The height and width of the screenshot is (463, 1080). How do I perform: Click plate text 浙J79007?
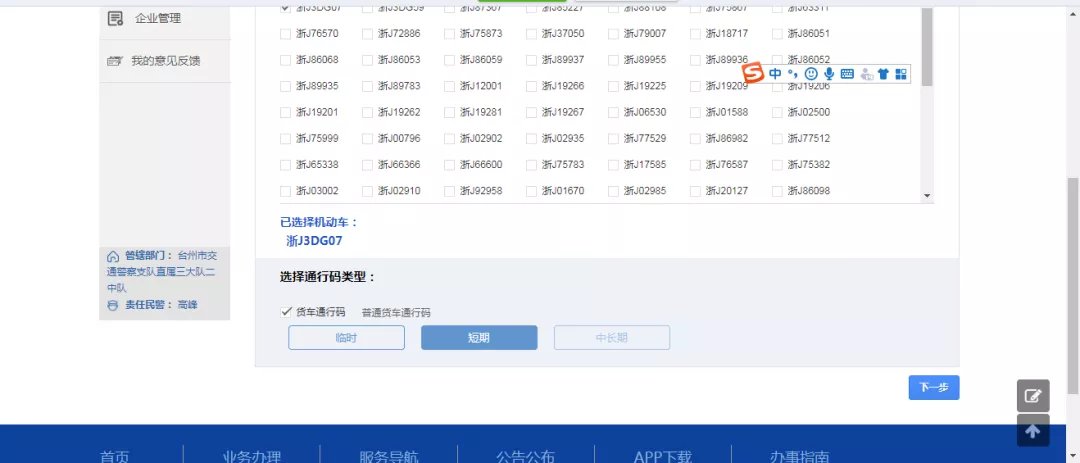(x=645, y=34)
